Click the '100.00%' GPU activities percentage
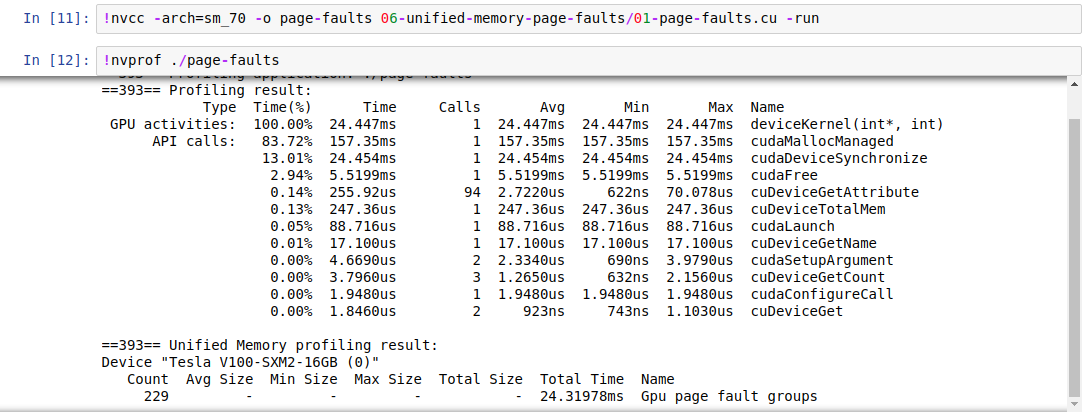 pyautogui.click(x=282, y=125)
